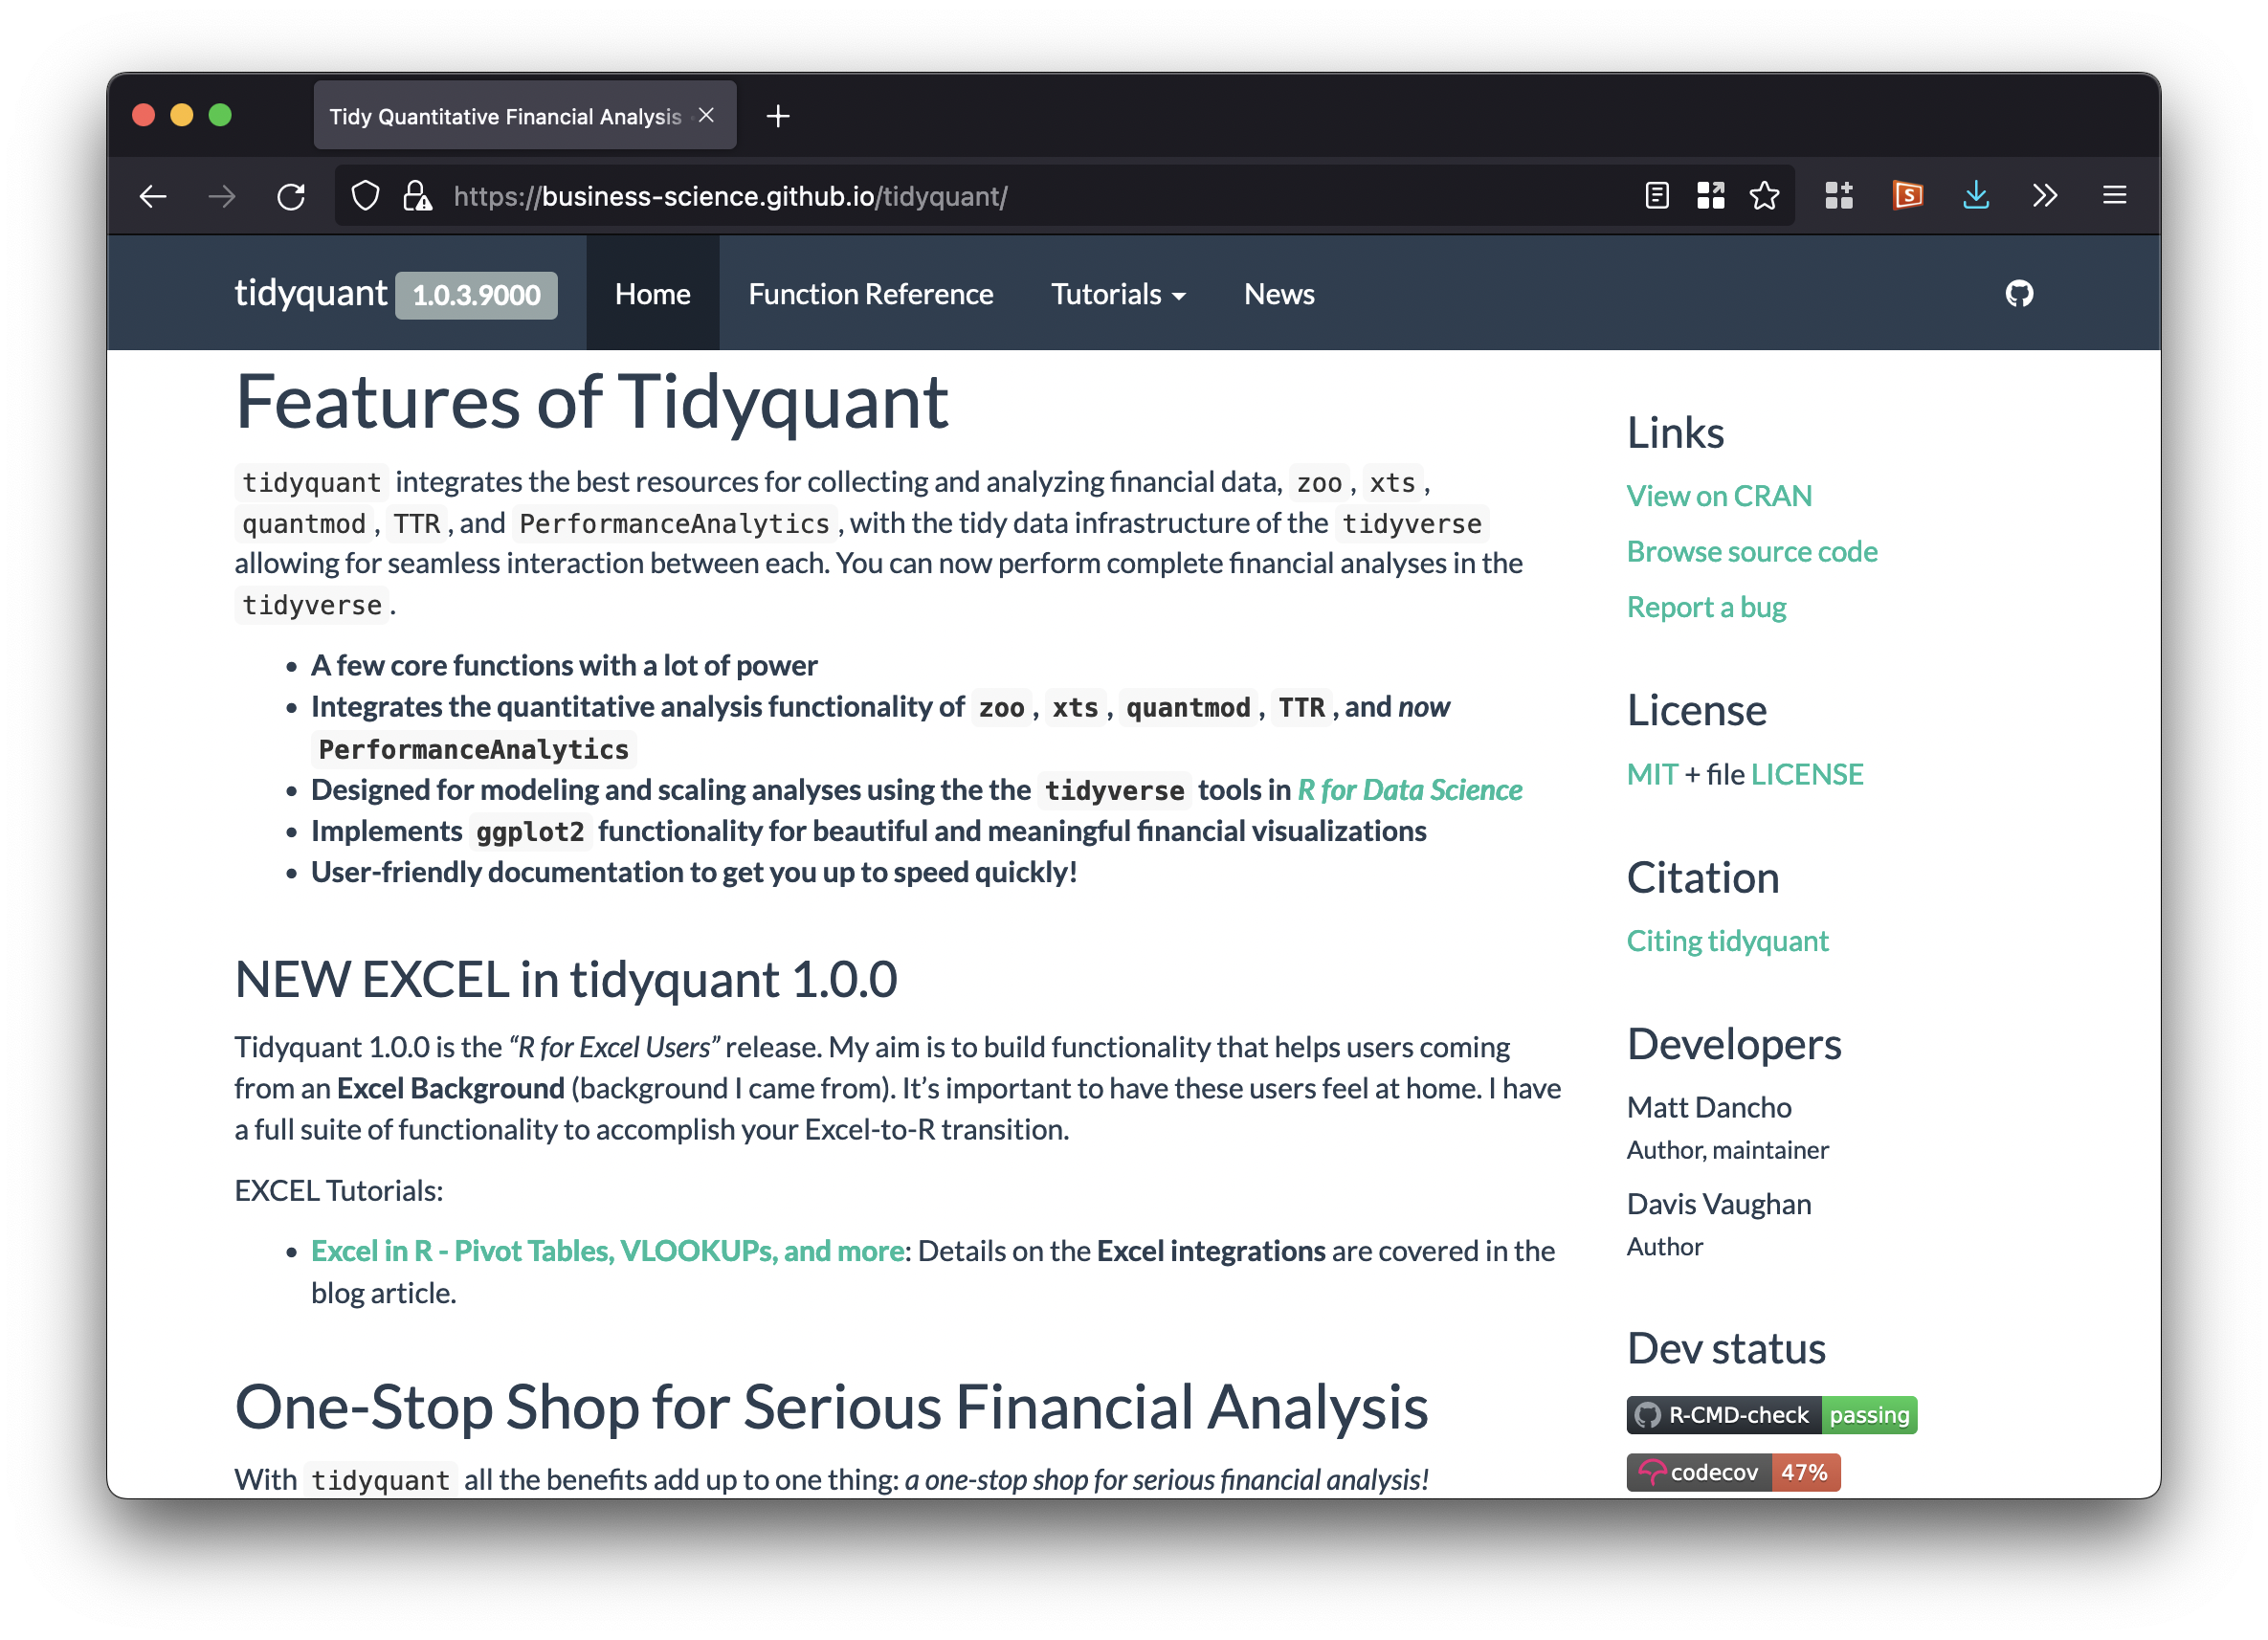Open Excel in R - Pivot Tables, VLOOKUPs link
2268x1640 pixels.
pyautogui.click(x=608, y=1252)
